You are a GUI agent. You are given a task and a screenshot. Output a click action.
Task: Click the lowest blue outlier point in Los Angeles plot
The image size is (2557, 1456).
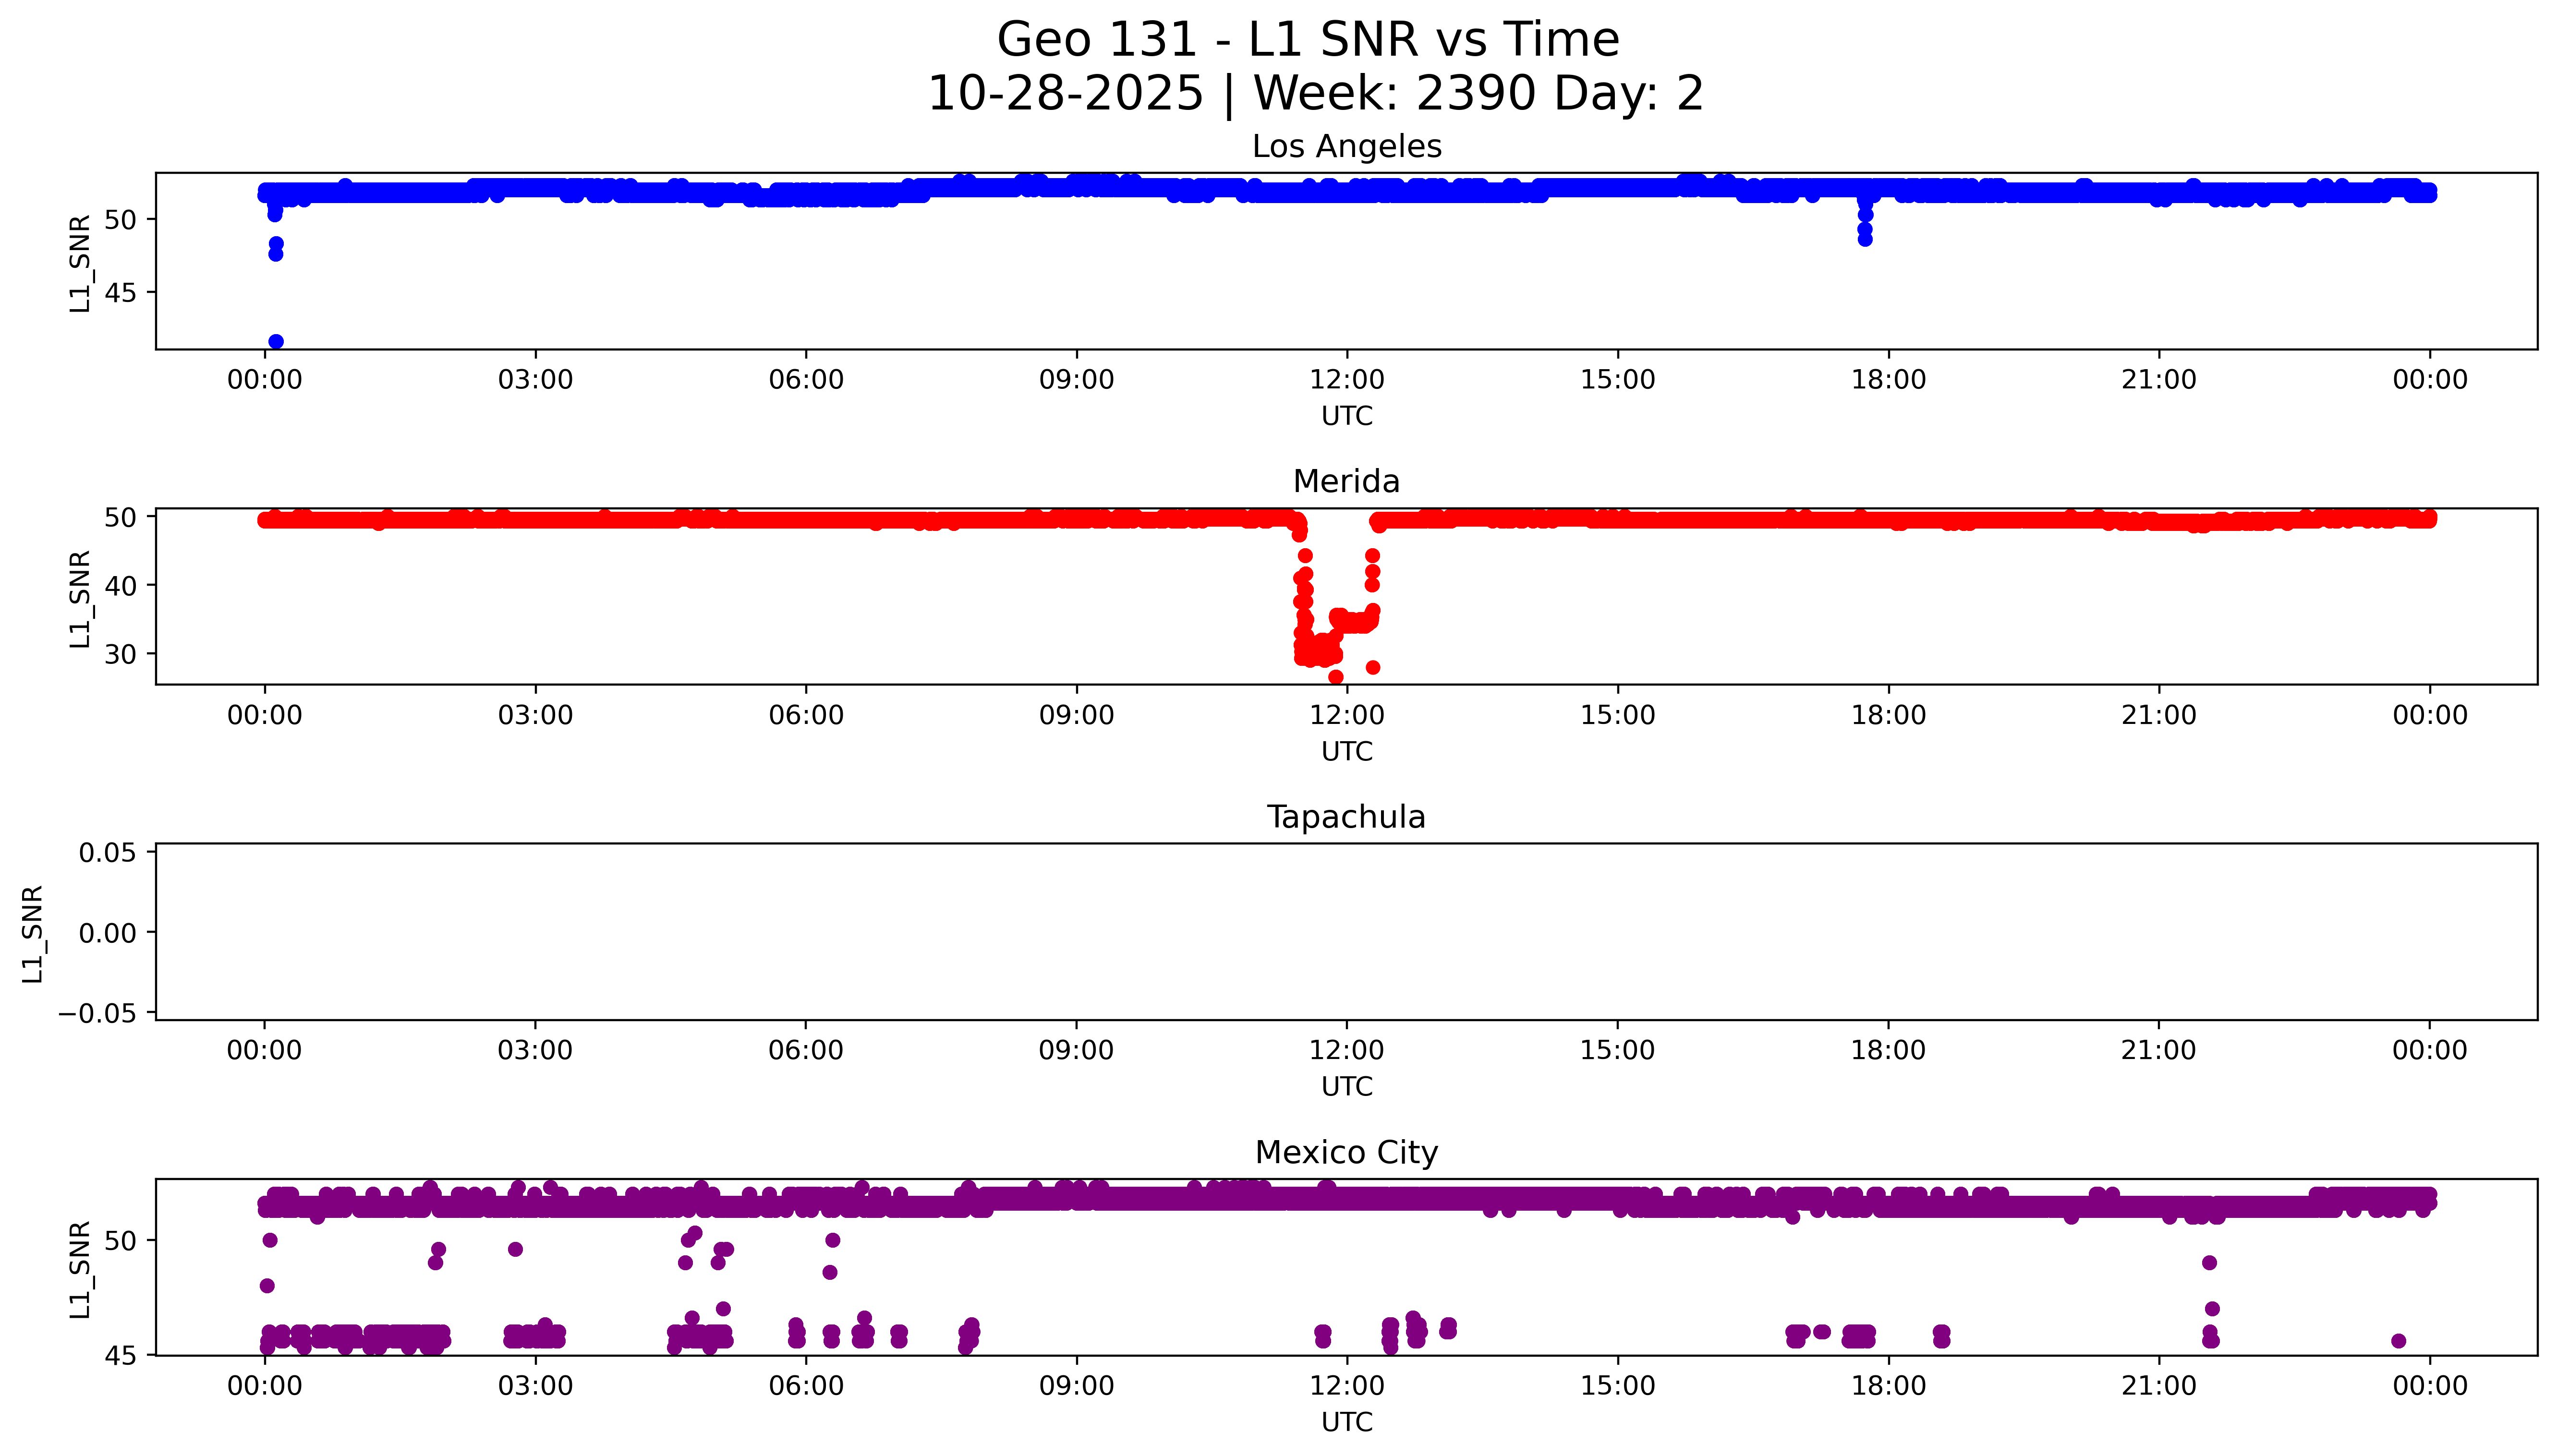(276, 342)
